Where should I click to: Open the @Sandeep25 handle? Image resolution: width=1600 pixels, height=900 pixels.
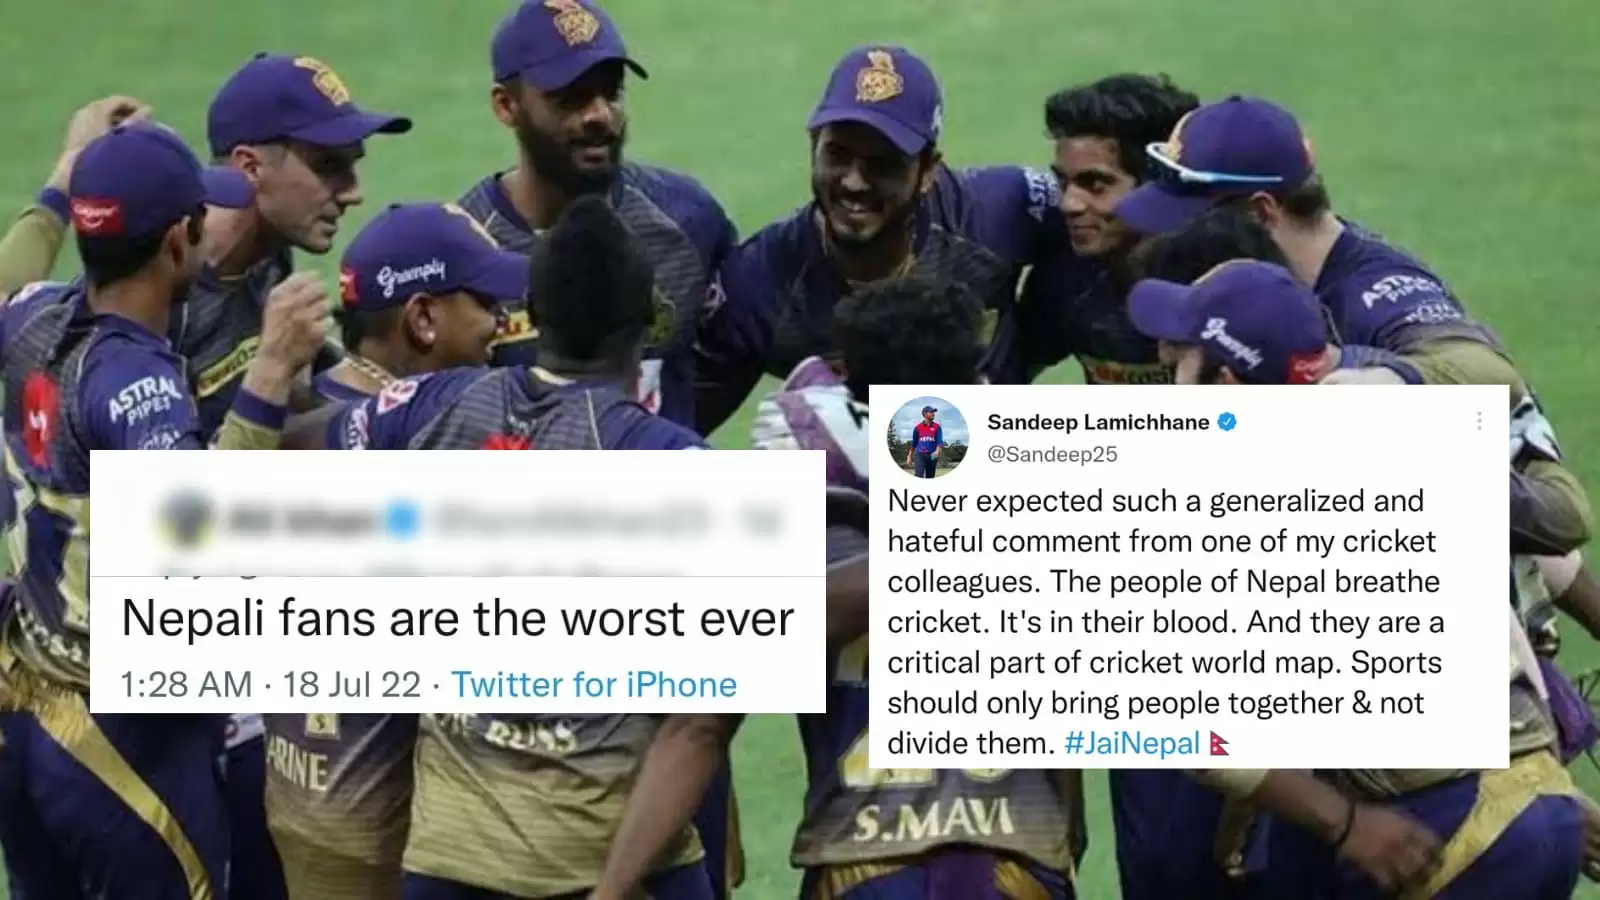pos(1052,454)
